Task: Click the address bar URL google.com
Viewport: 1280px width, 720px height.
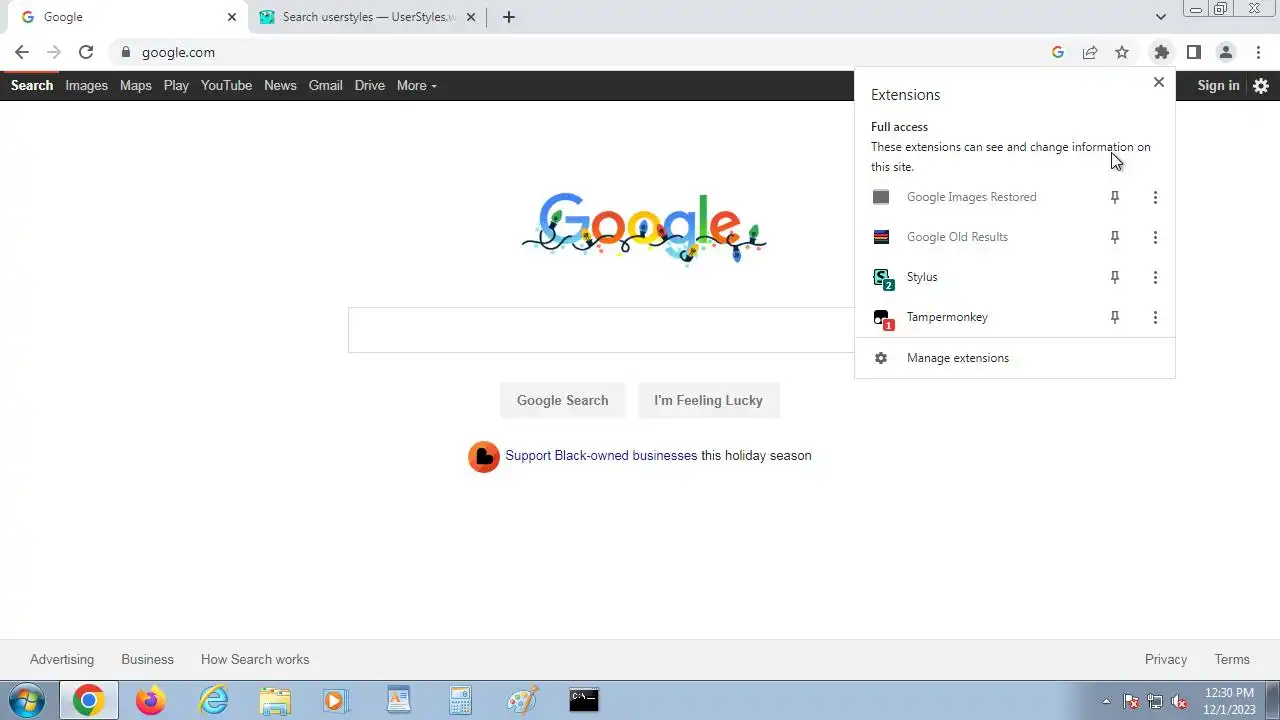Action: (x=178, y=52)
